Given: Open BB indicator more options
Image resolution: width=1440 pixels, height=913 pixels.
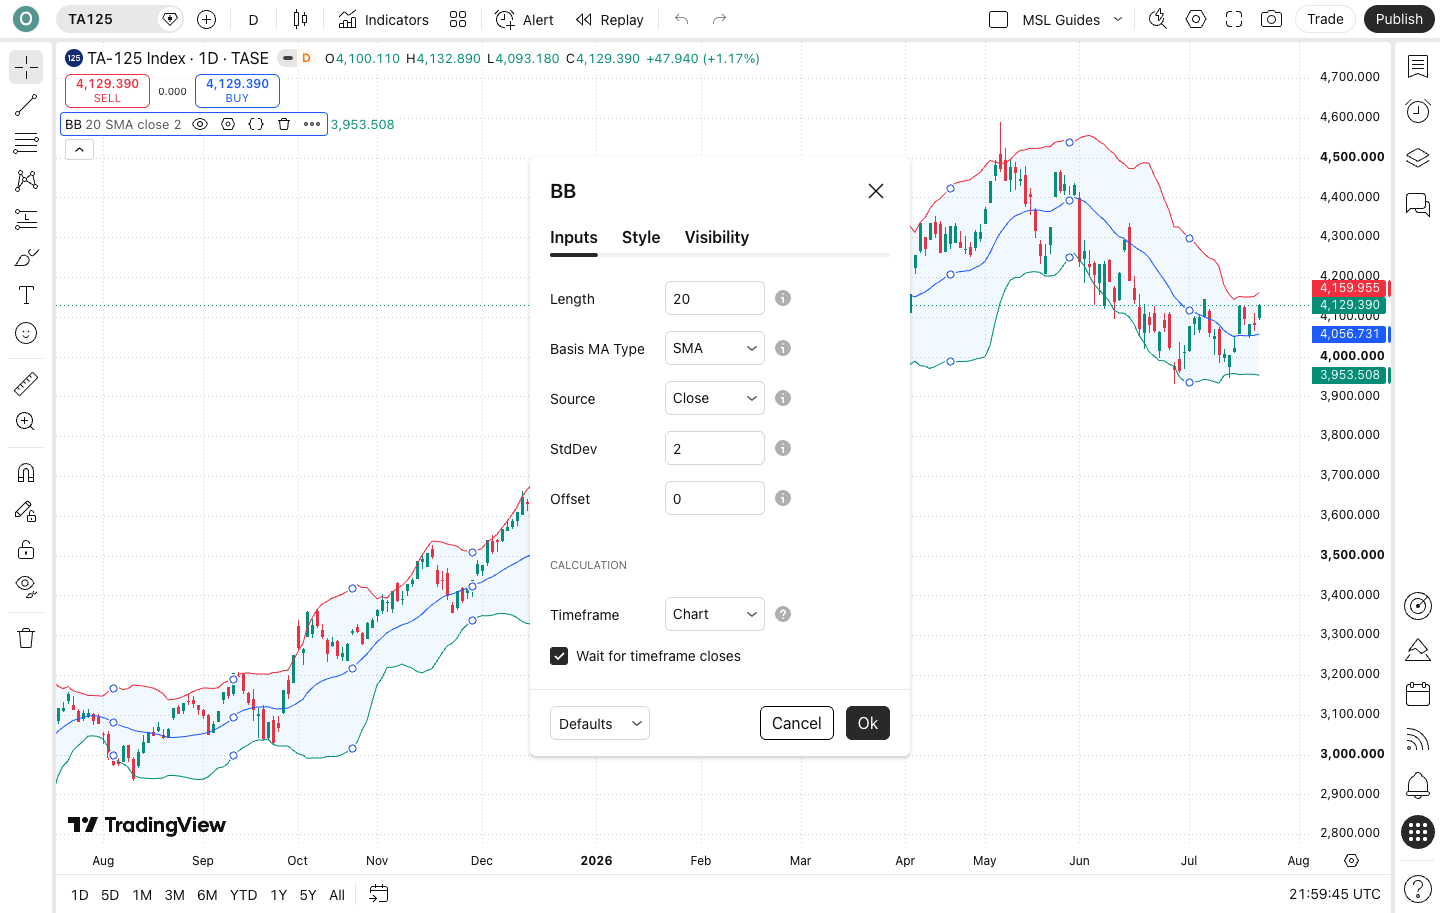Looking at the screenshot, I should (x=312, y=124).
